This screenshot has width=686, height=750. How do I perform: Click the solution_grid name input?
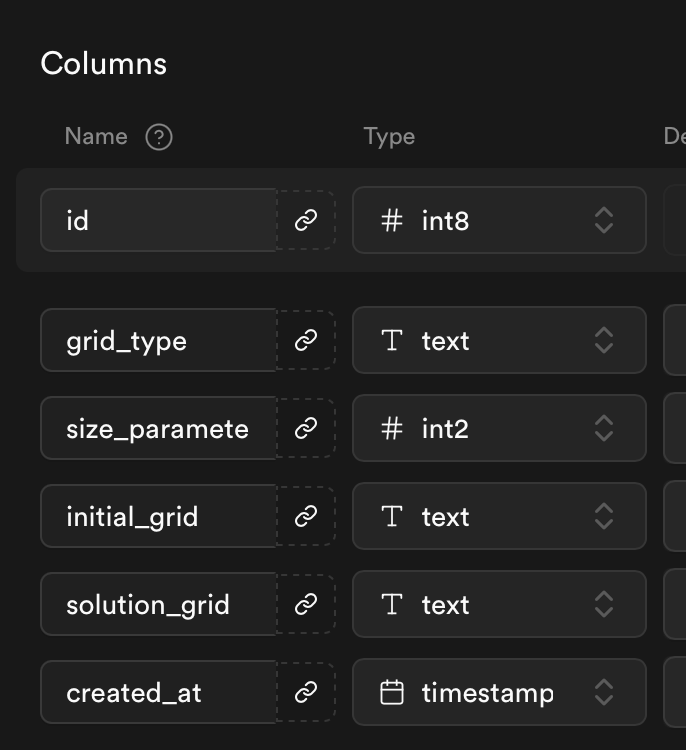coord(158,605)
